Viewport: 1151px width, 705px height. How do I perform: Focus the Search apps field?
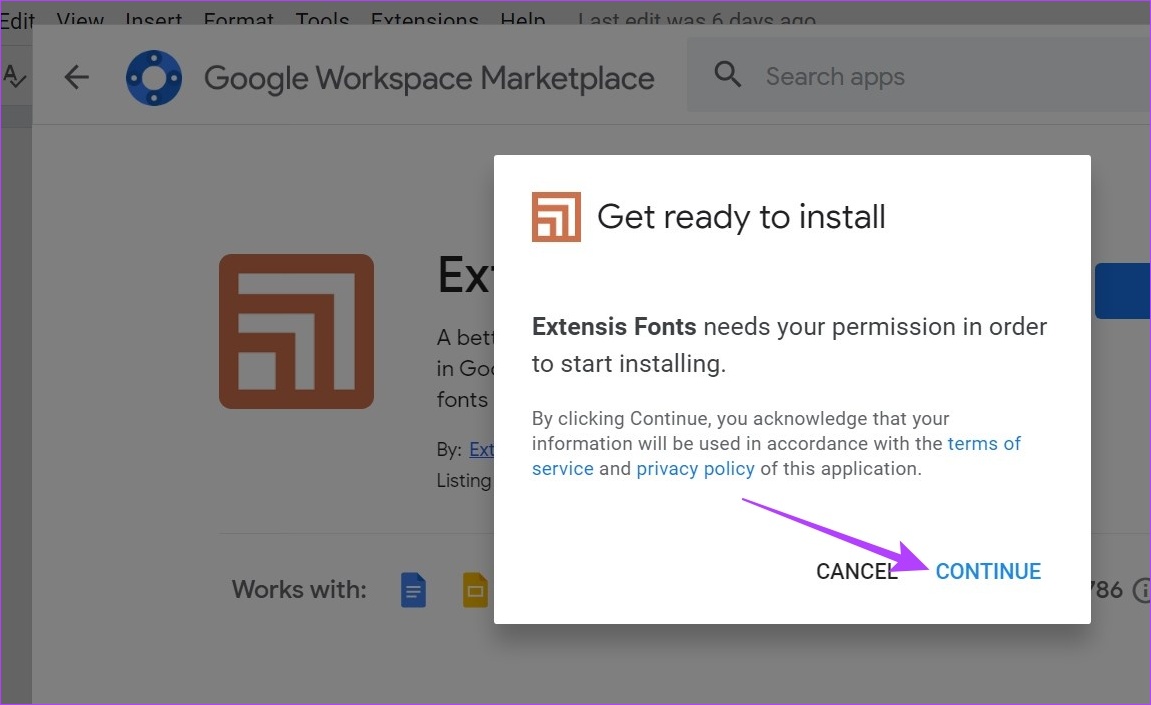[x=918, y=76]
